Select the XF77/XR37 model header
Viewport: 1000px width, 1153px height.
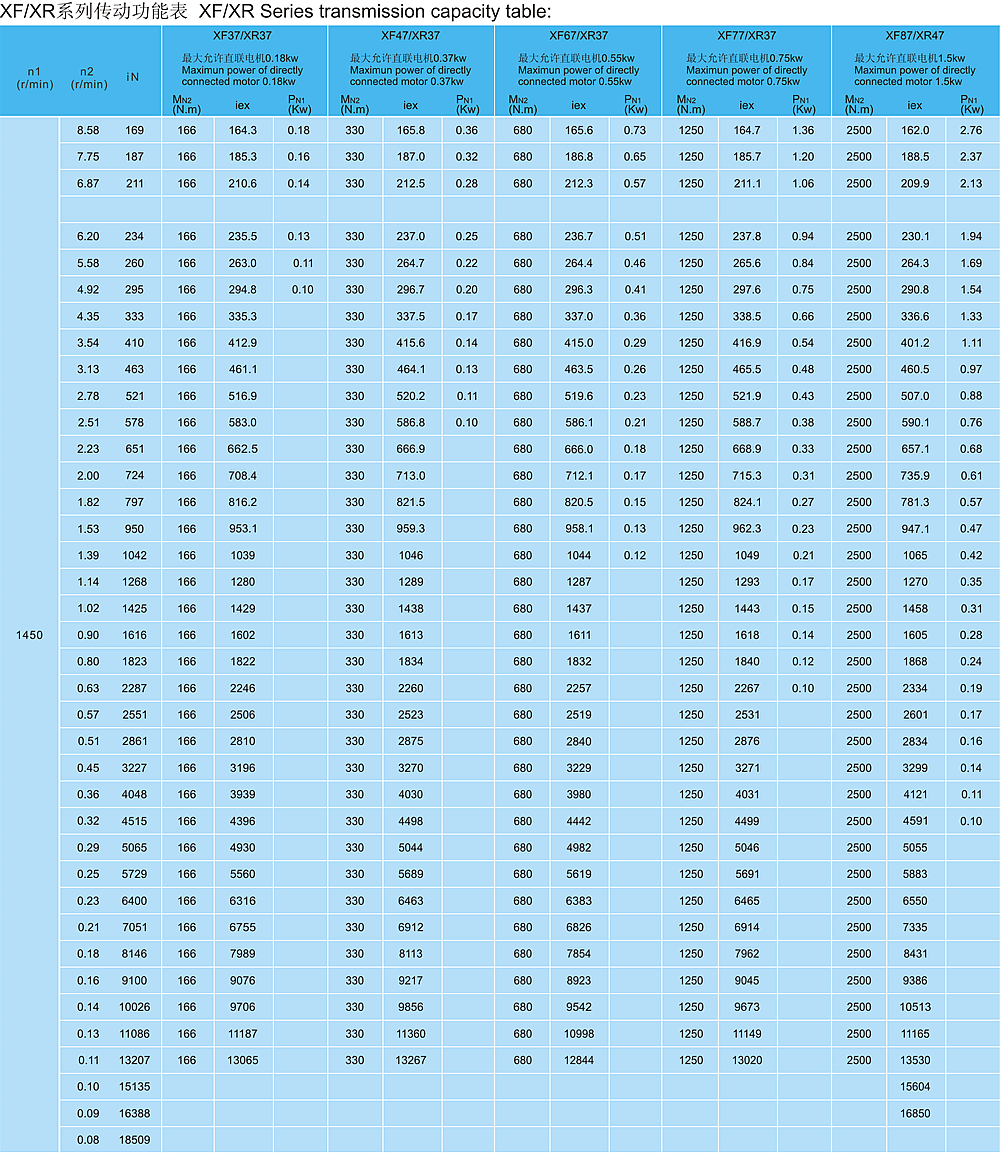pyautogui.click(x=746, y=35)
